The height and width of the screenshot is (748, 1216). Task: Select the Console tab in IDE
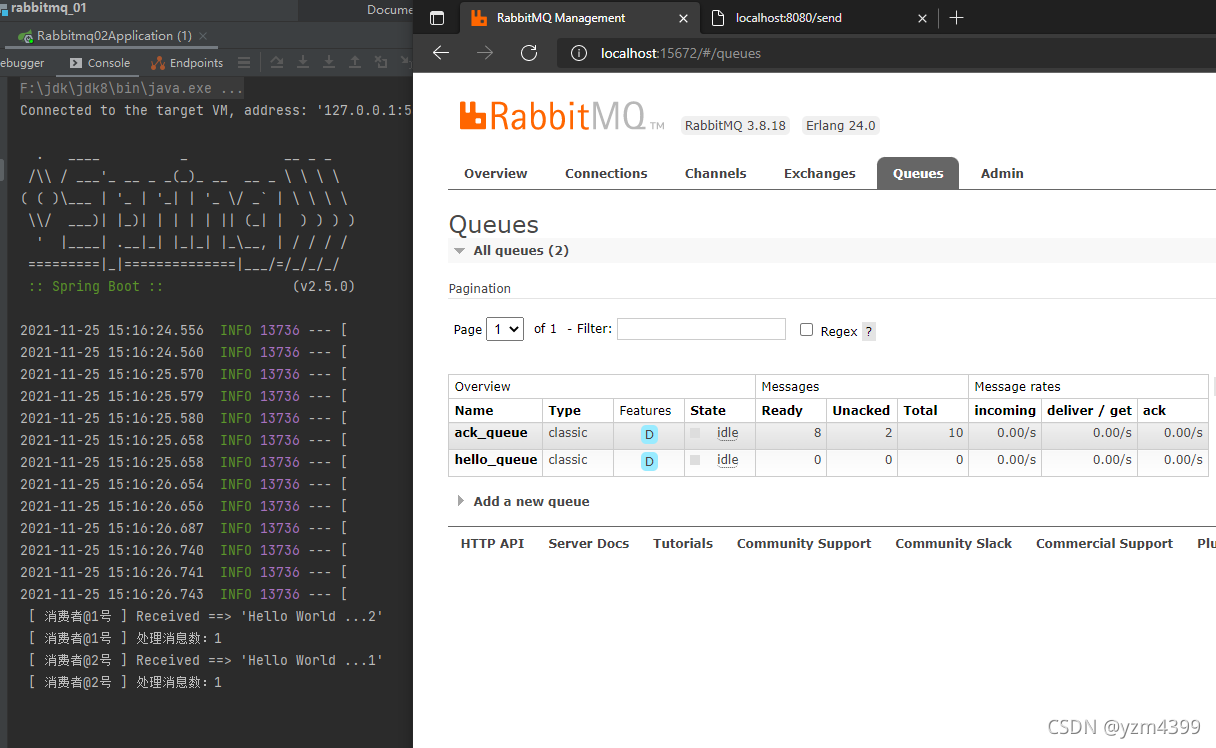99,62
